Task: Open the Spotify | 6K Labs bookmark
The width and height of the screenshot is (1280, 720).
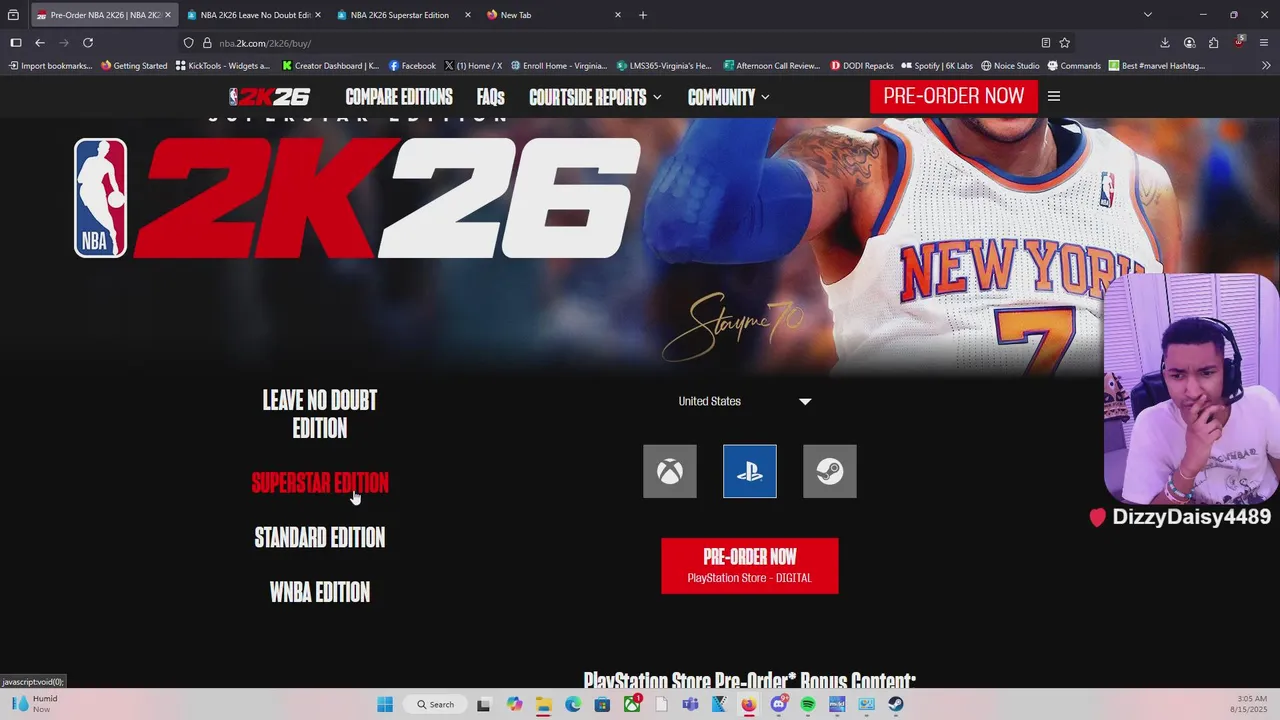Action: (x=937, y=66)
